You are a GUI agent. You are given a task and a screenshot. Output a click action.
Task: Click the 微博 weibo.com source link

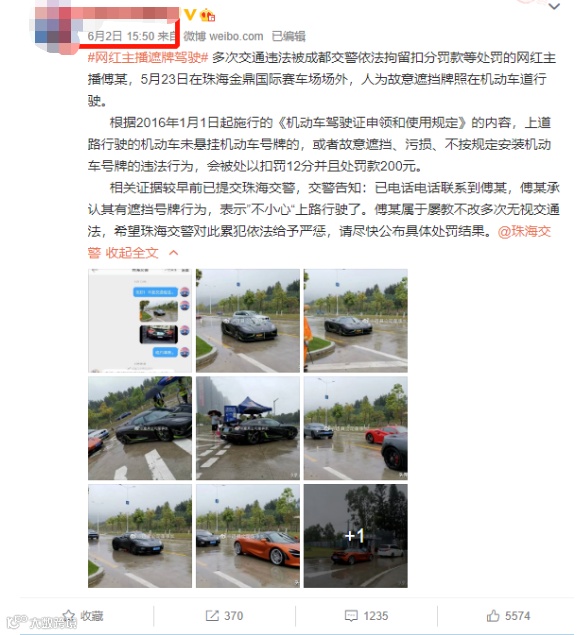point(223,36)
